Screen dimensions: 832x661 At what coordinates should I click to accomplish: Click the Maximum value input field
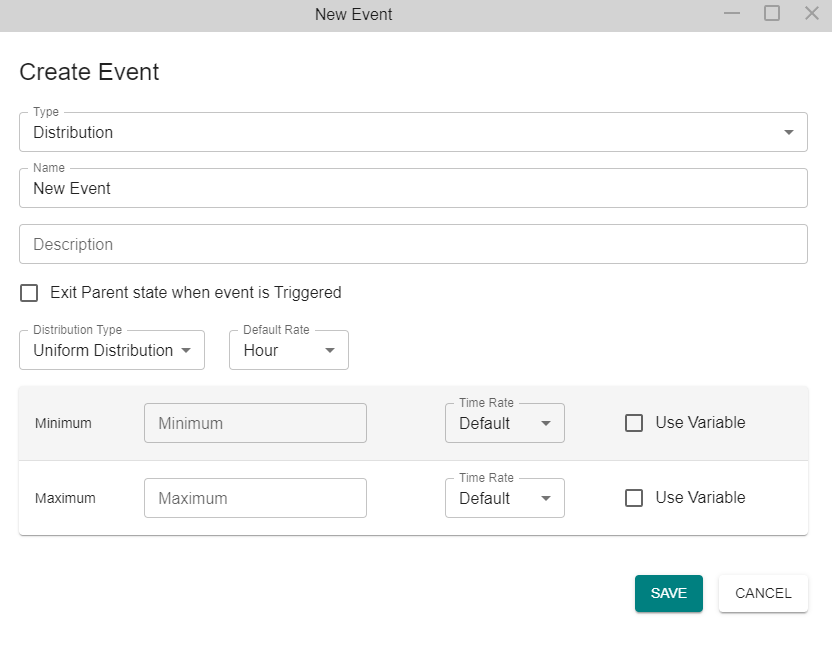(x=255, y=498)
